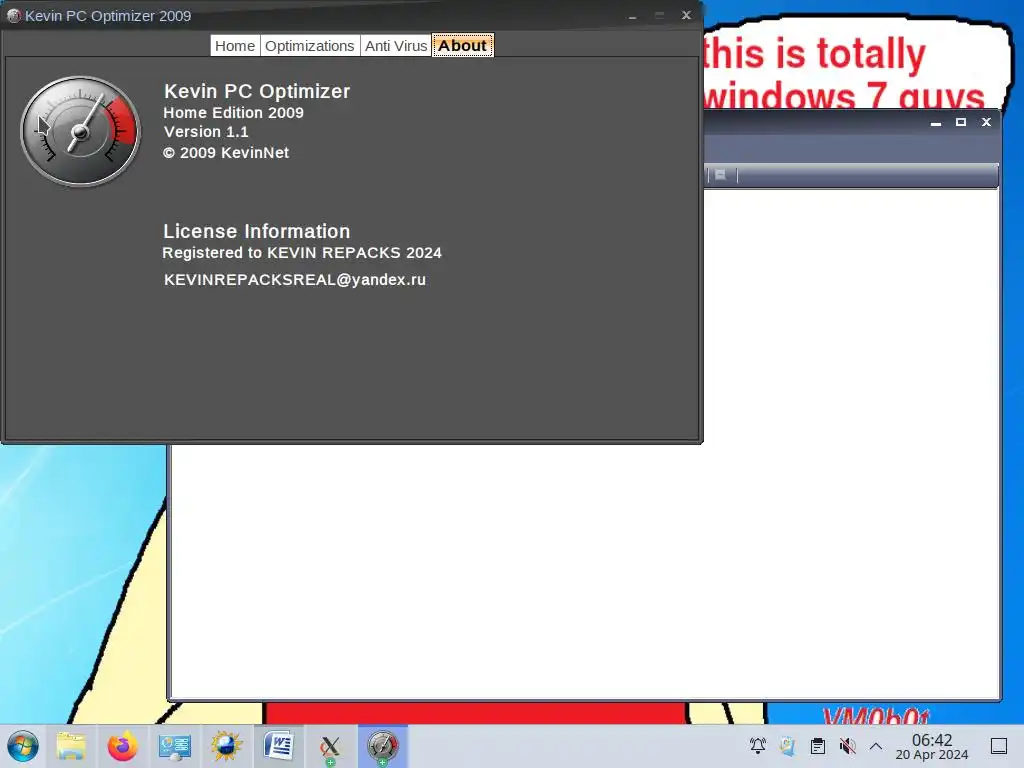The width and height of the screenshot is (1024, 768).
Task: Click the 'License Information' heading
Action: tap(257, 231)
